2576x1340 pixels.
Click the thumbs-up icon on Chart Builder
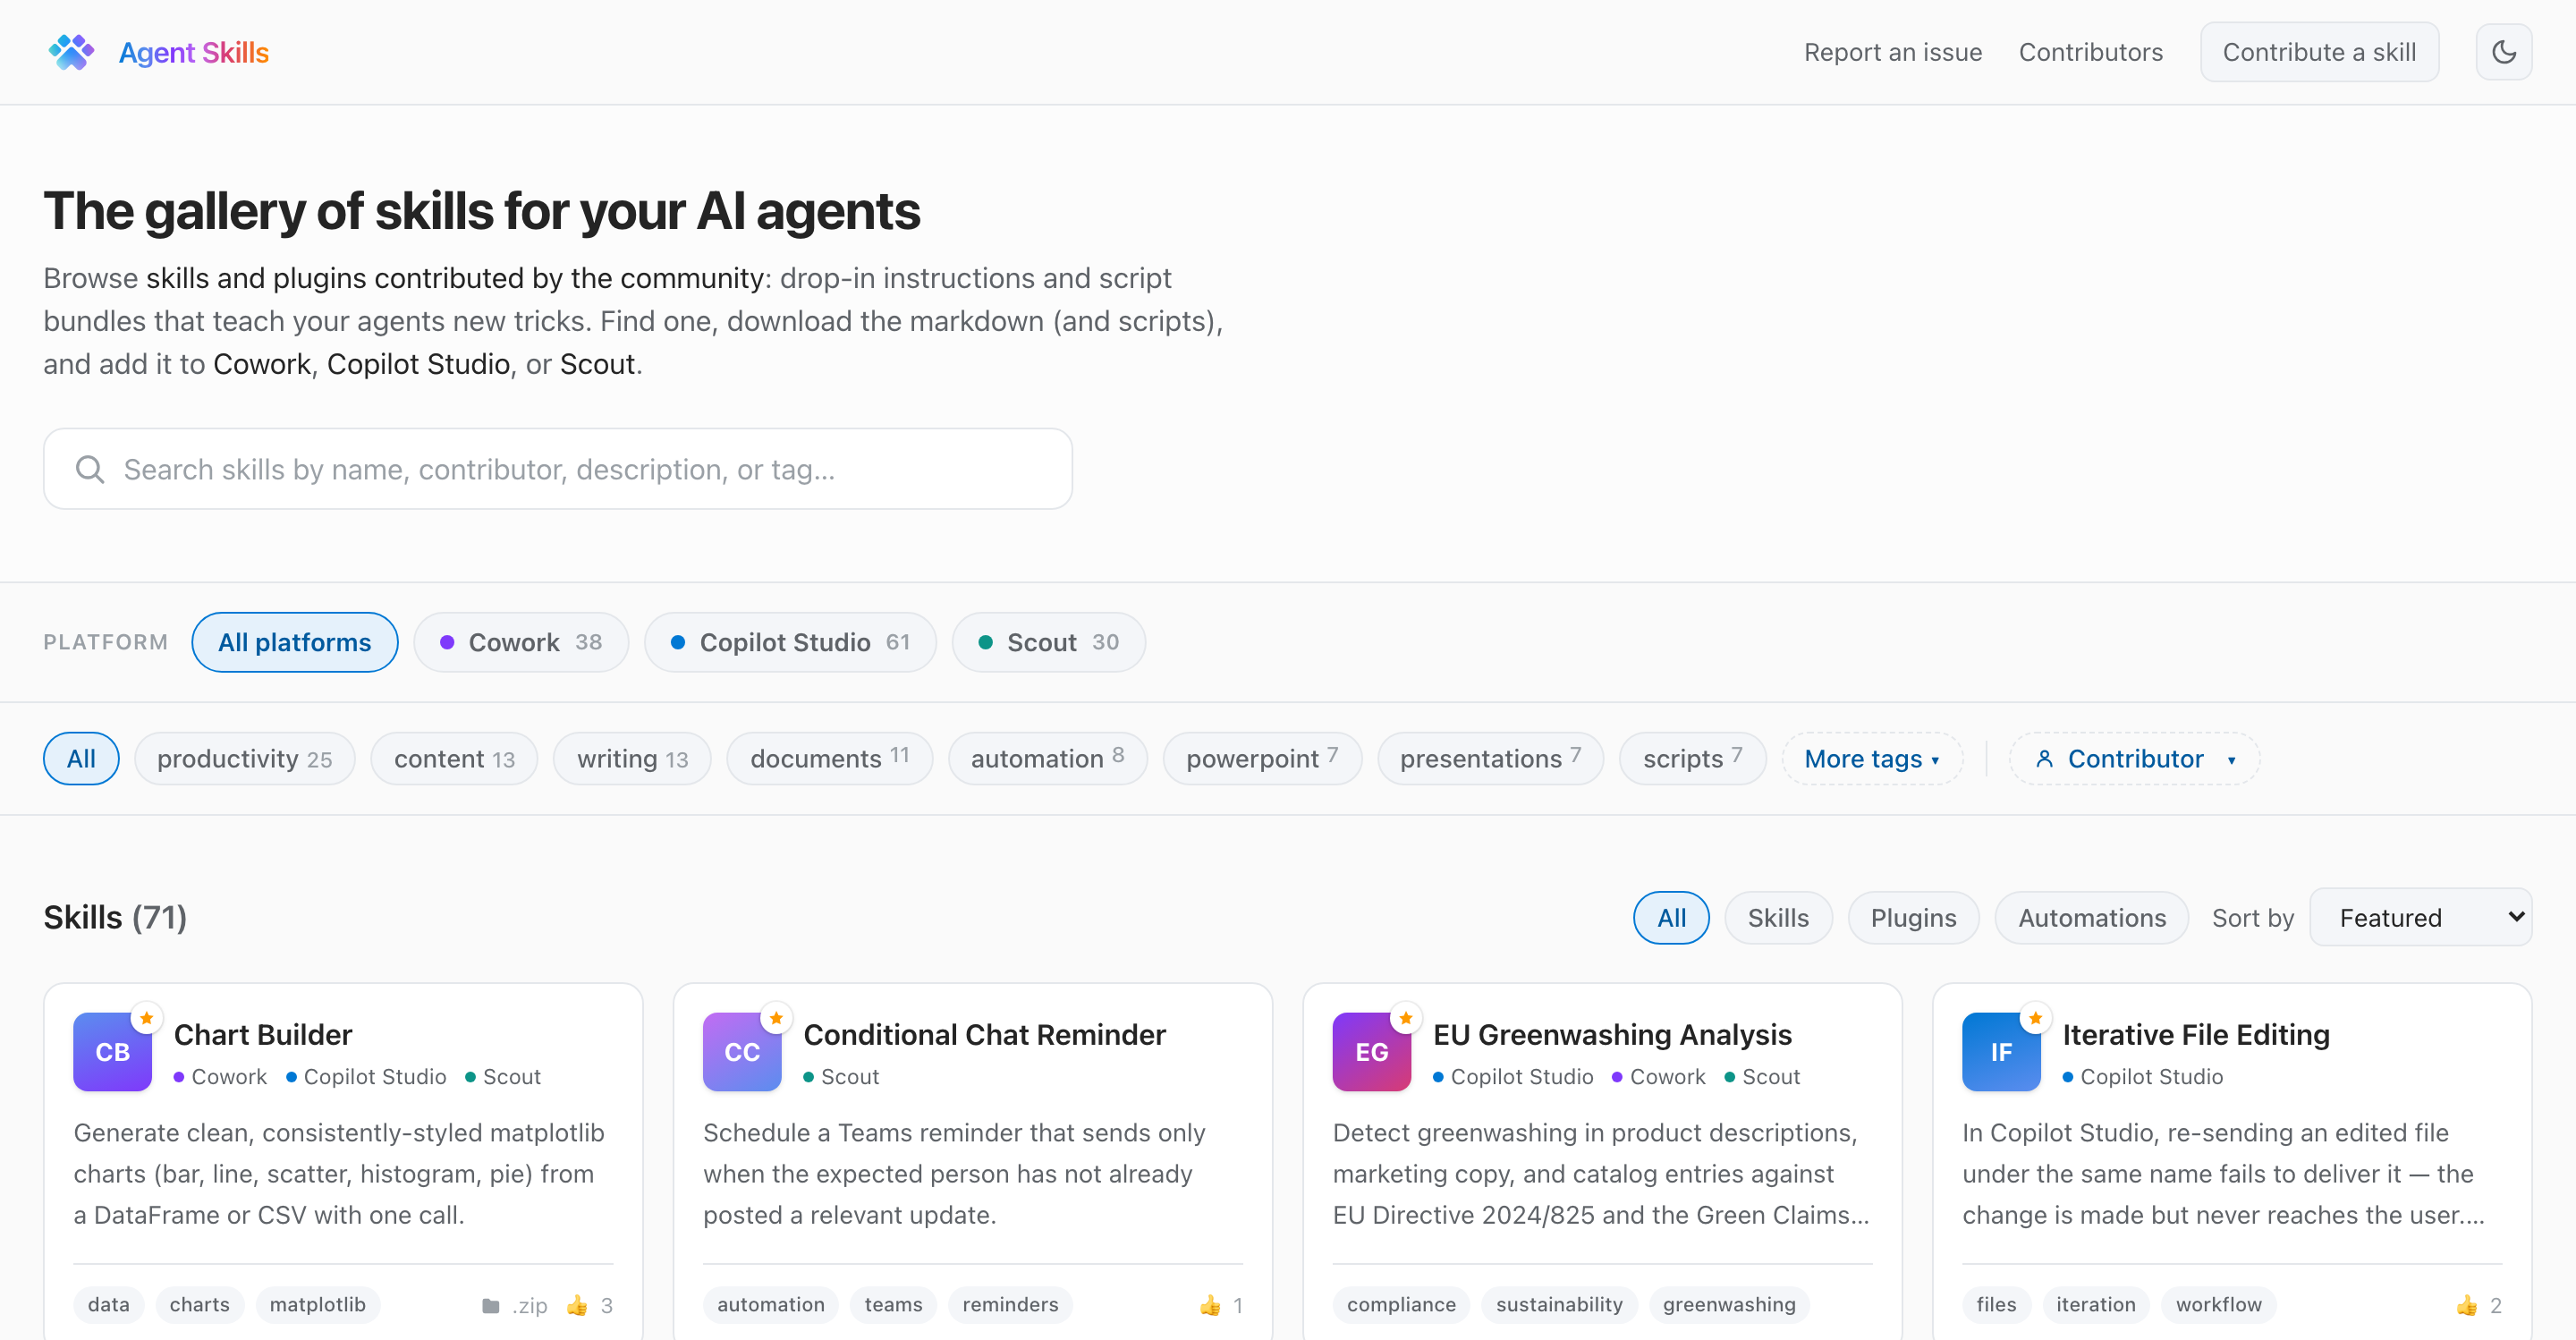coord(577,1305)
